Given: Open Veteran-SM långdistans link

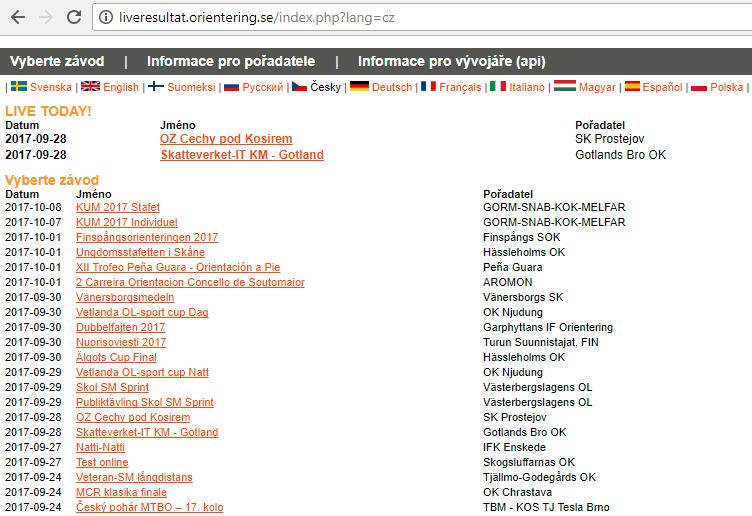Looking at the screenshot, I should [x=134, y=477].
